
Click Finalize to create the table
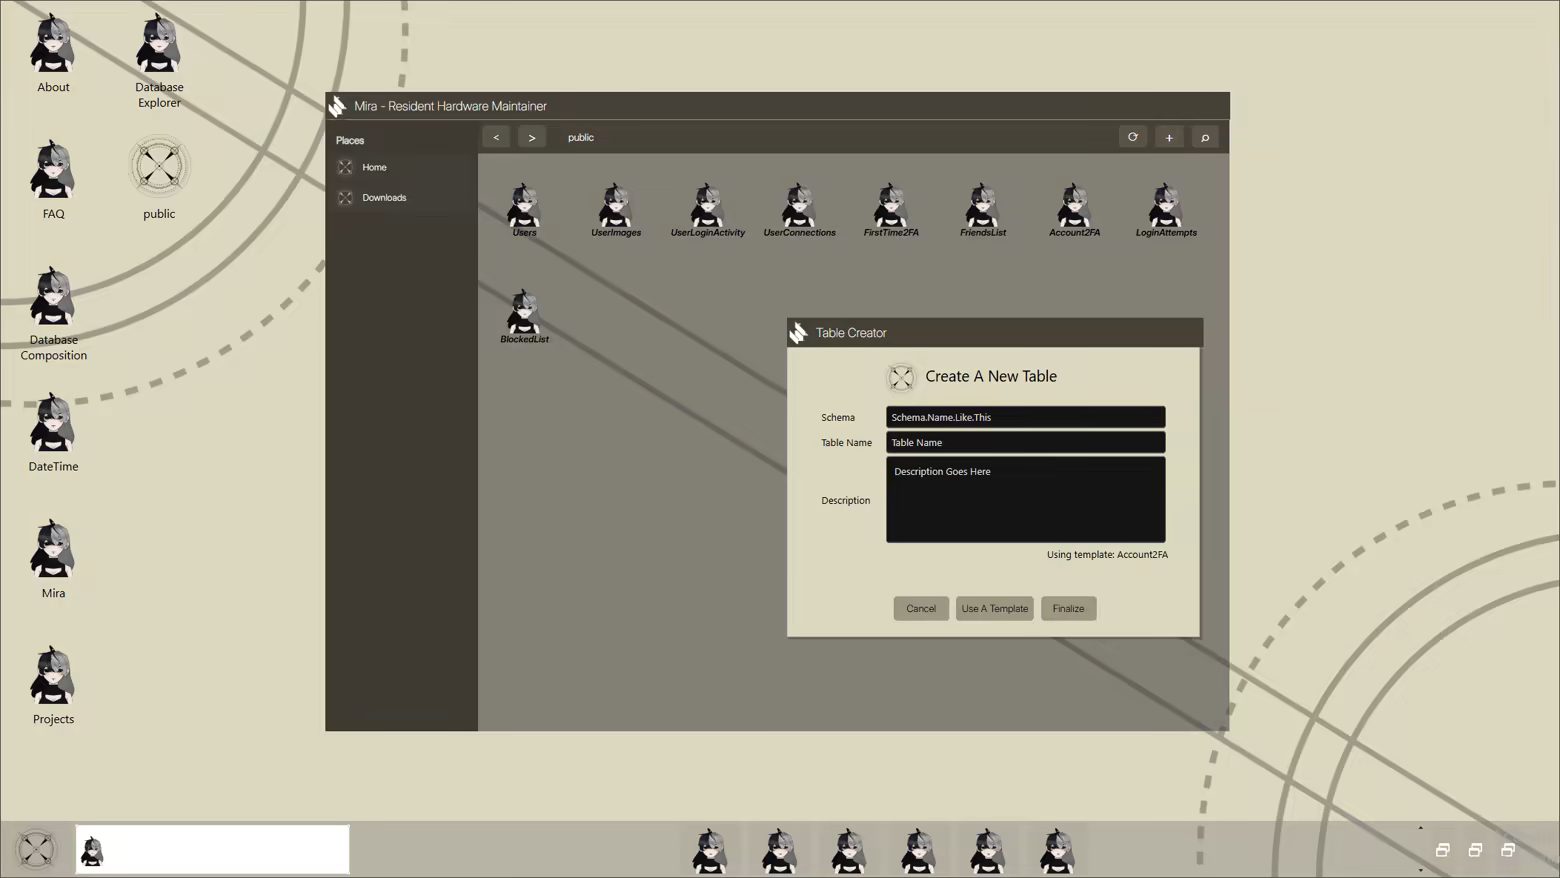pos(1068,608)
